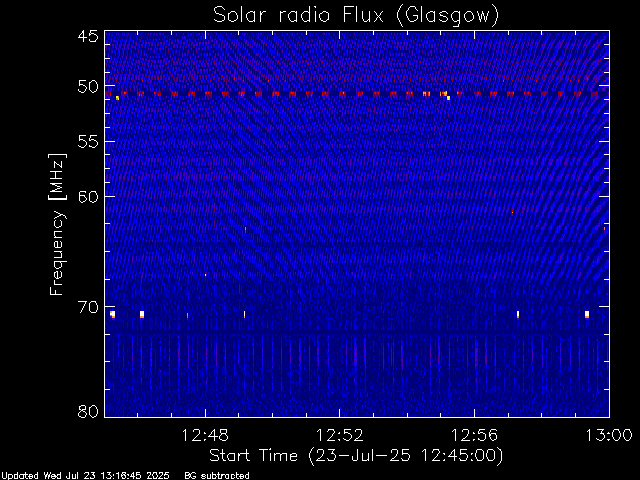Click the 55 frequency tick label

tap(88, 142)
